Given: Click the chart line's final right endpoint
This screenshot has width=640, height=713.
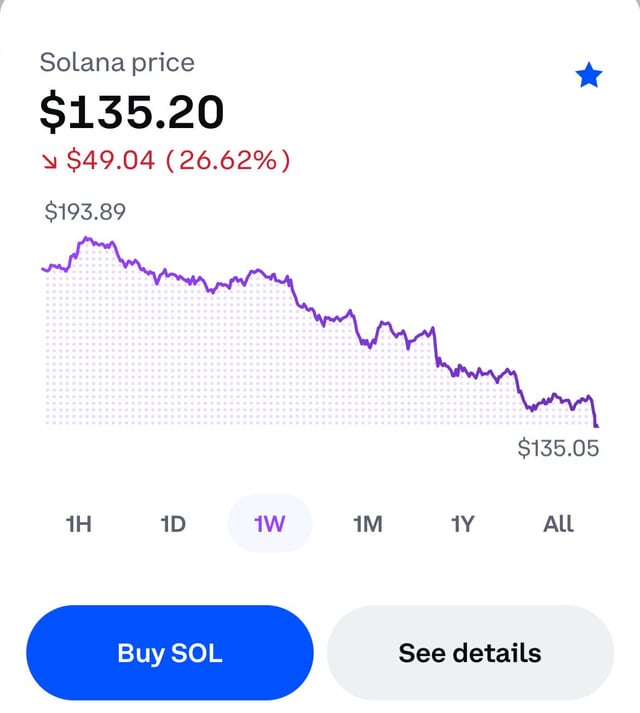Looking at the screenshot, I should (x=598, y=426).
